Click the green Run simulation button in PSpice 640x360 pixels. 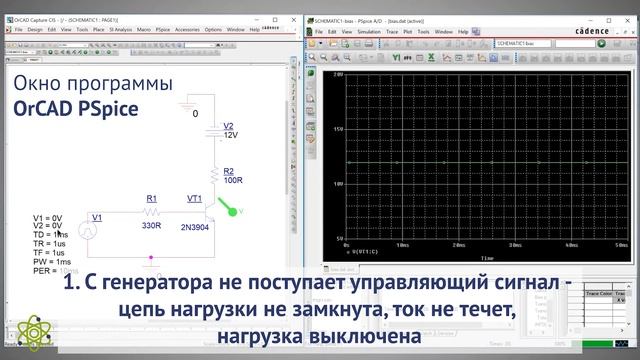click(601, 43)
